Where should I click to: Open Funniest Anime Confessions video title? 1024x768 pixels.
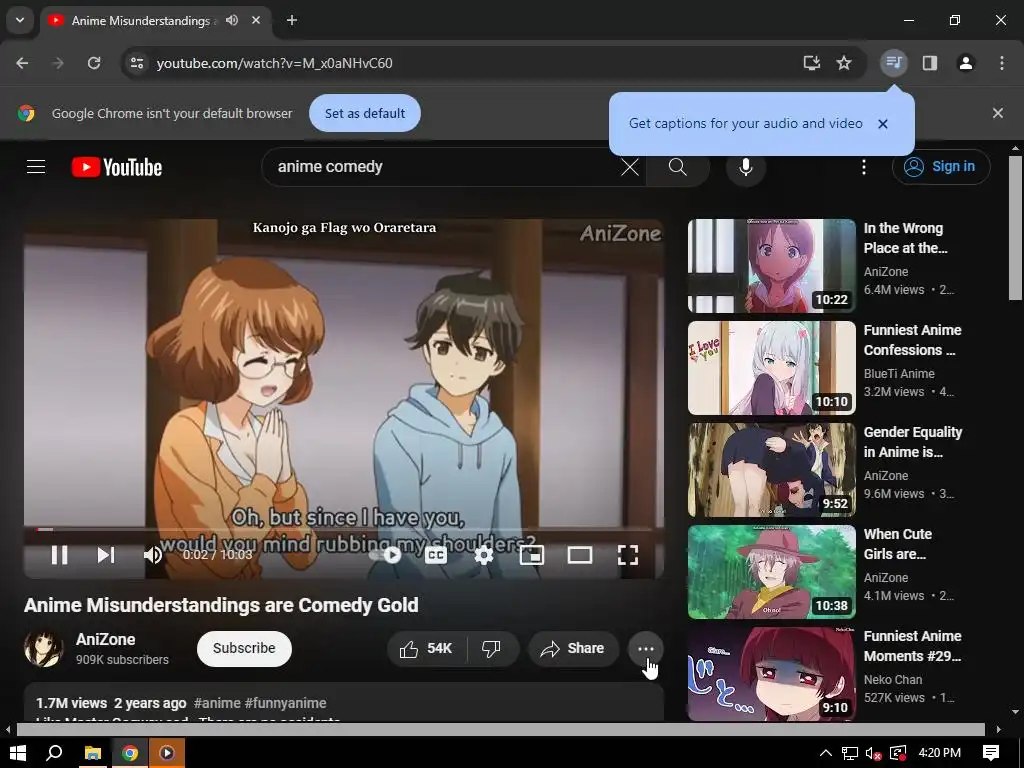coord(912,340)
